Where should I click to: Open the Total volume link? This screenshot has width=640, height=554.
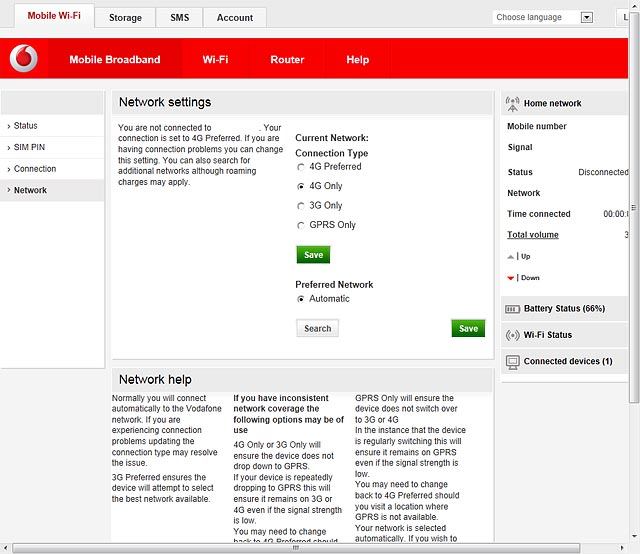pos(533,235)
